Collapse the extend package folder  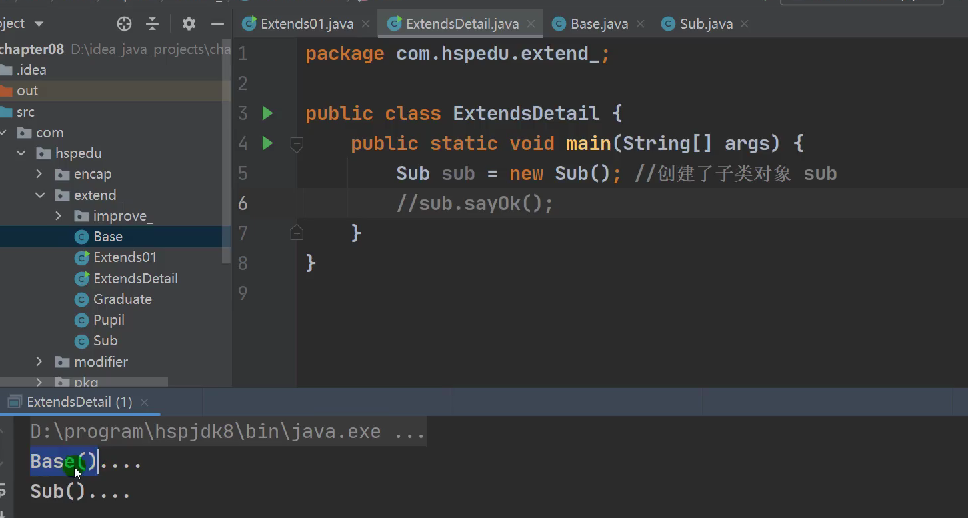click(x=40, y=195)
